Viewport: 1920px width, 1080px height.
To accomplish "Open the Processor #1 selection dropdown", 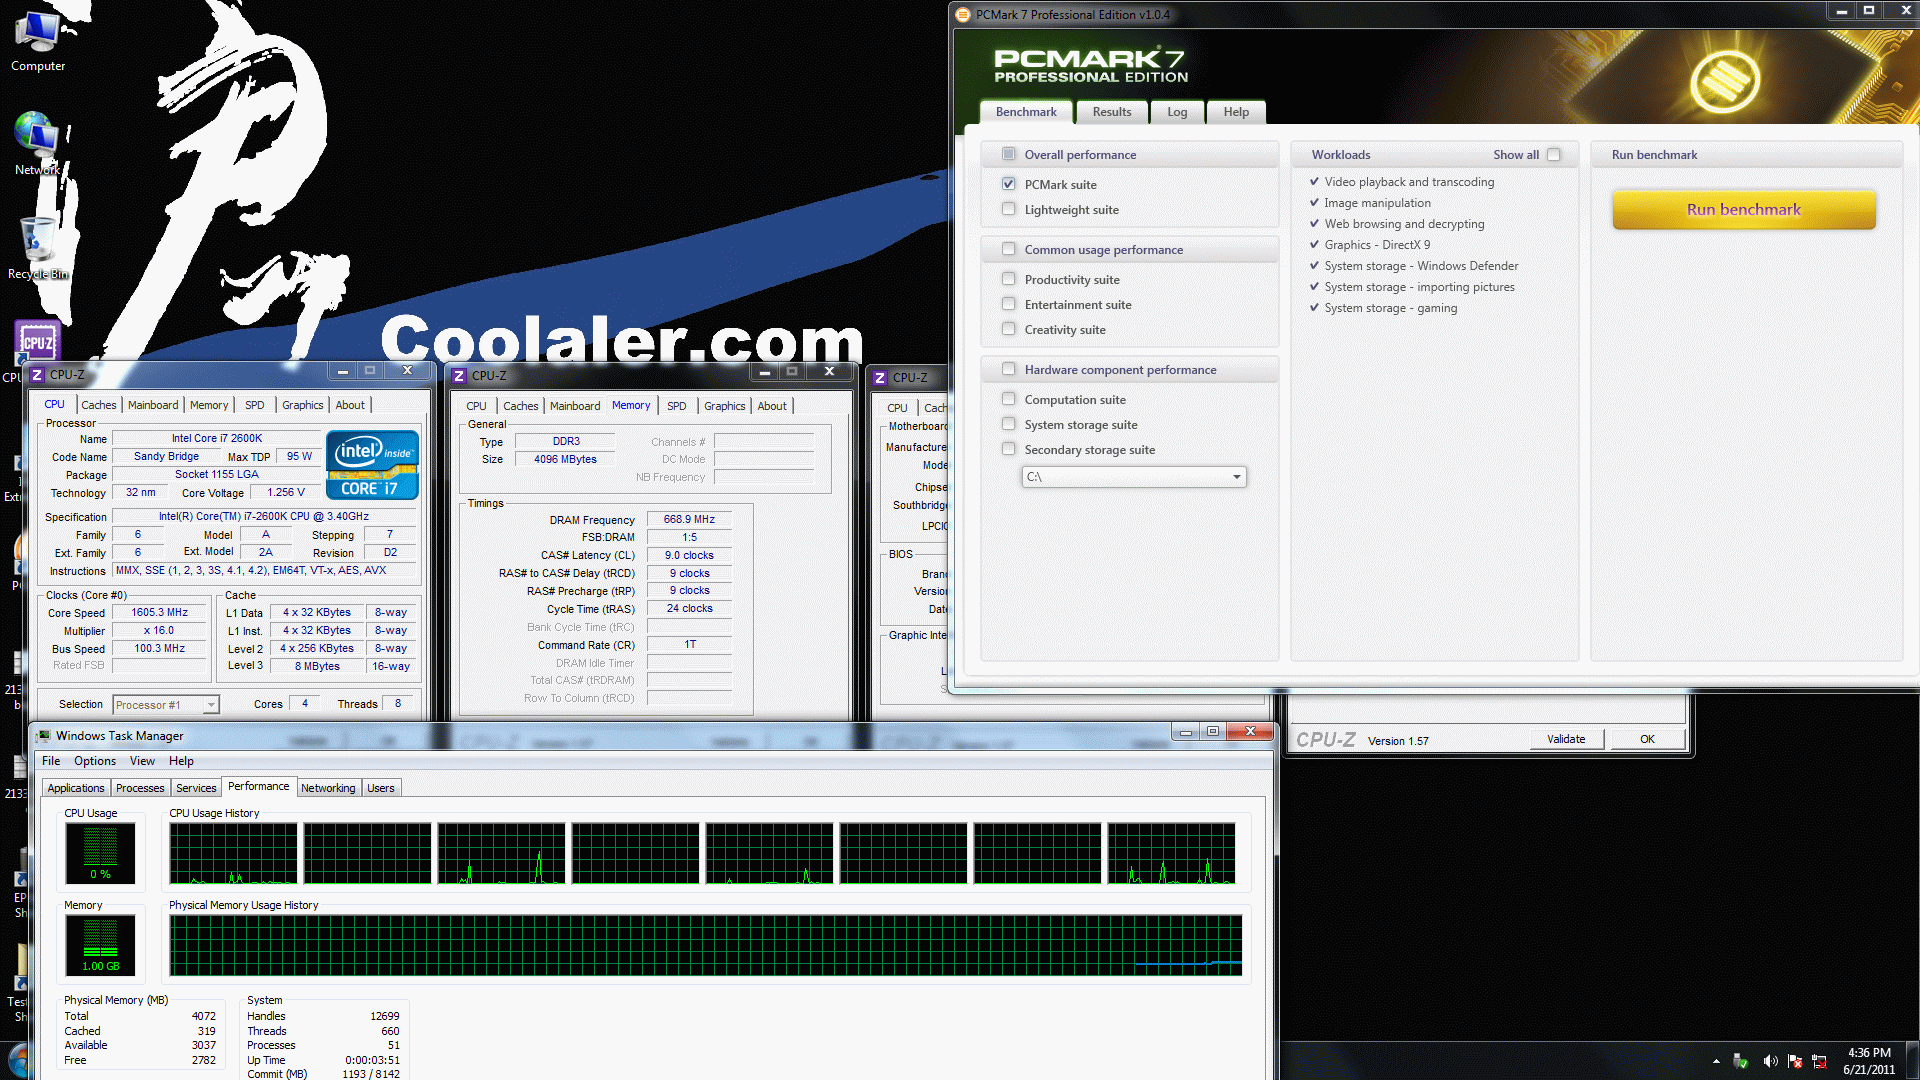I will pos(165,705).
